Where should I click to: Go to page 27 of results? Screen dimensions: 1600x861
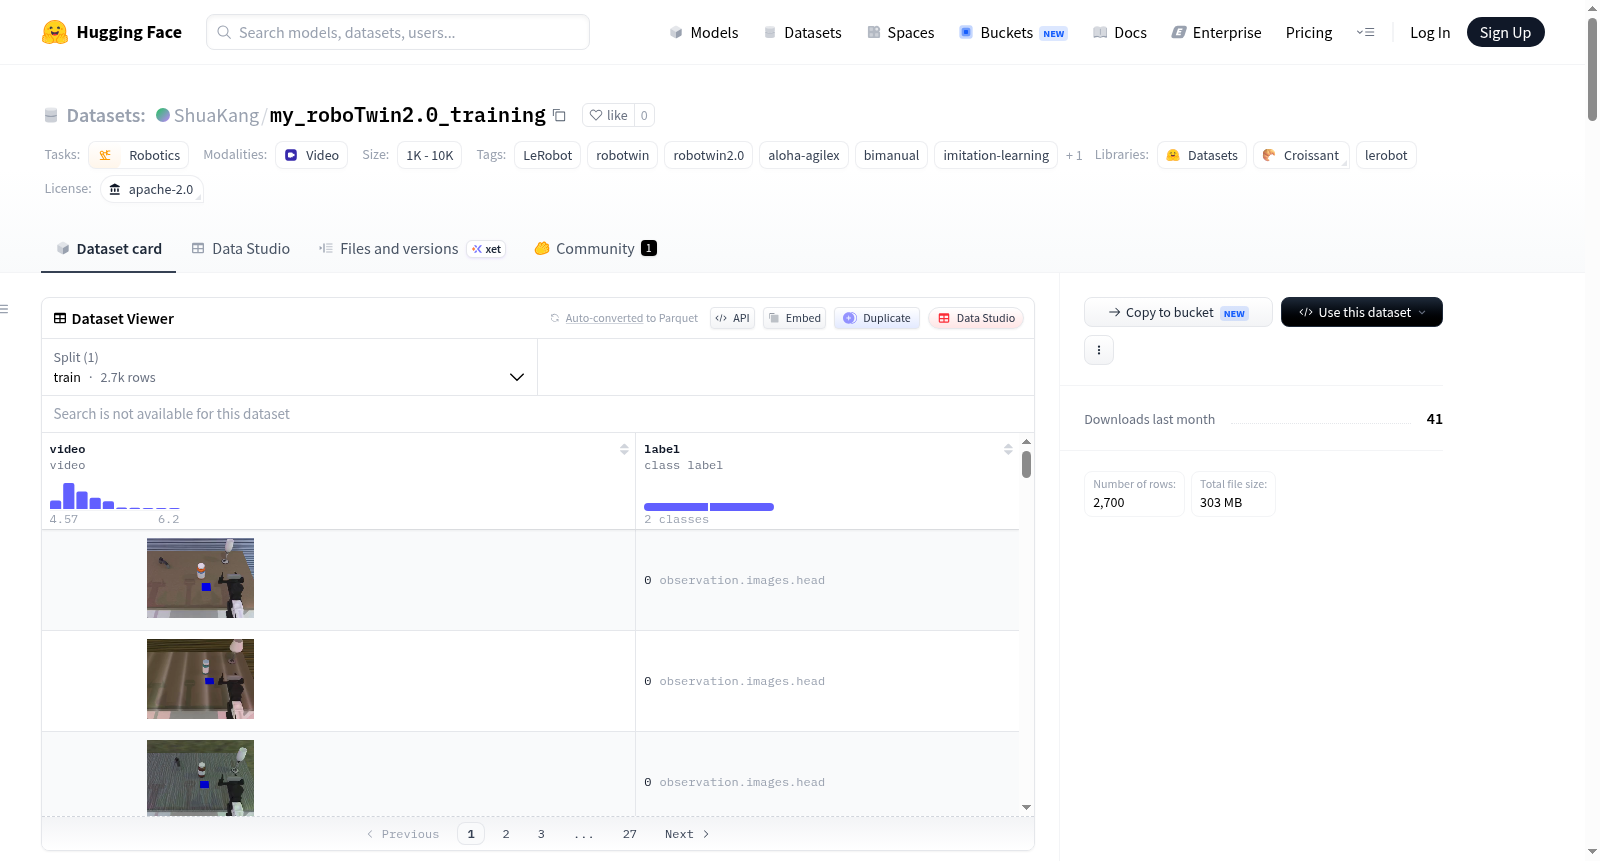(629, 834)
